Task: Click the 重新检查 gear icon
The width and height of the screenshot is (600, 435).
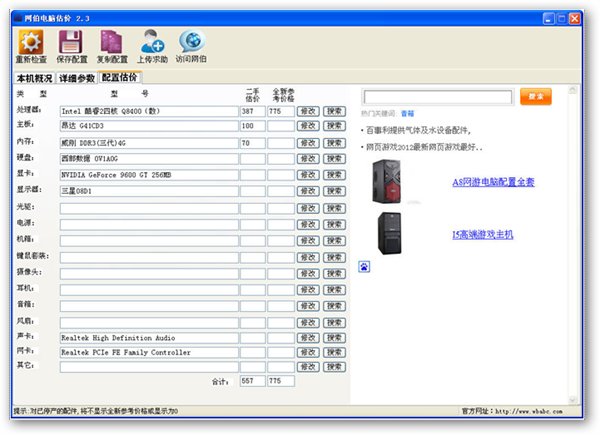Action: 31,42
